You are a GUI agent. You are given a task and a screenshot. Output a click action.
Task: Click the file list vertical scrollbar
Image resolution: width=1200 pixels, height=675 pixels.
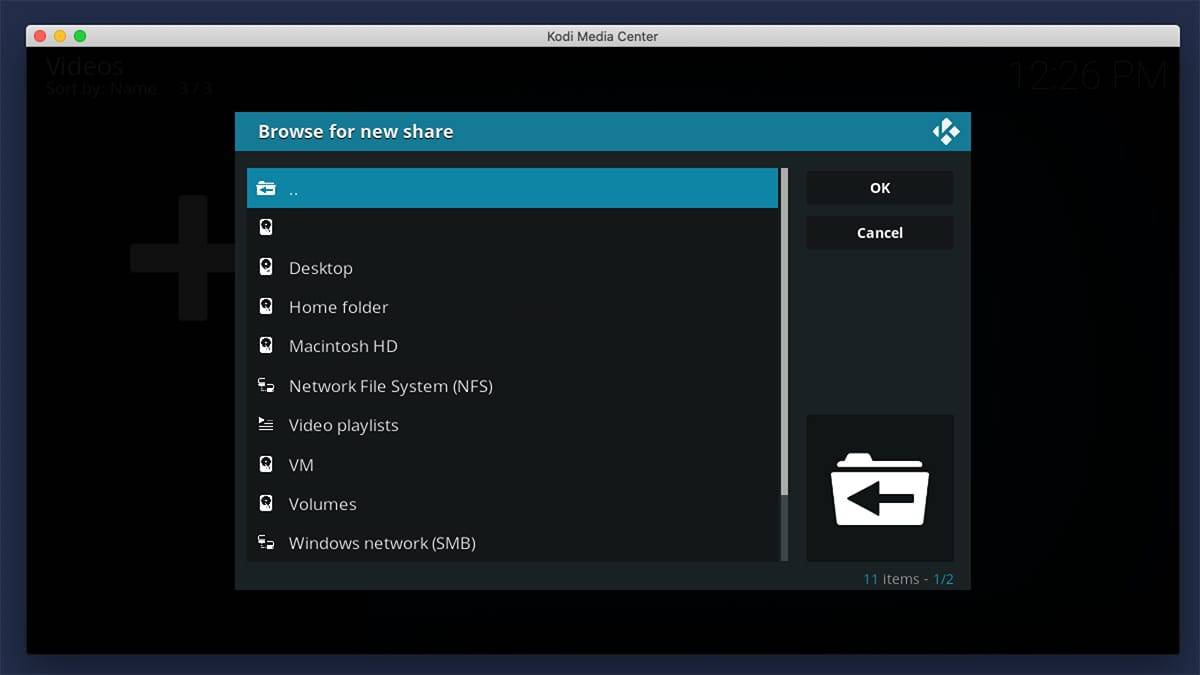pyautogui.click(x=784, y=330)
